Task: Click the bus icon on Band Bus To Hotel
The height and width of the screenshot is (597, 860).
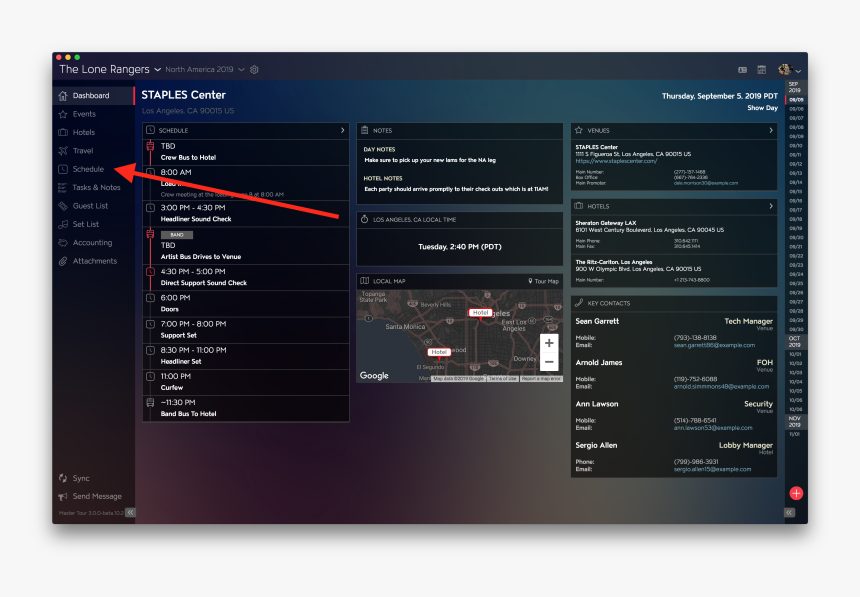Action: (x=150, y=403)
